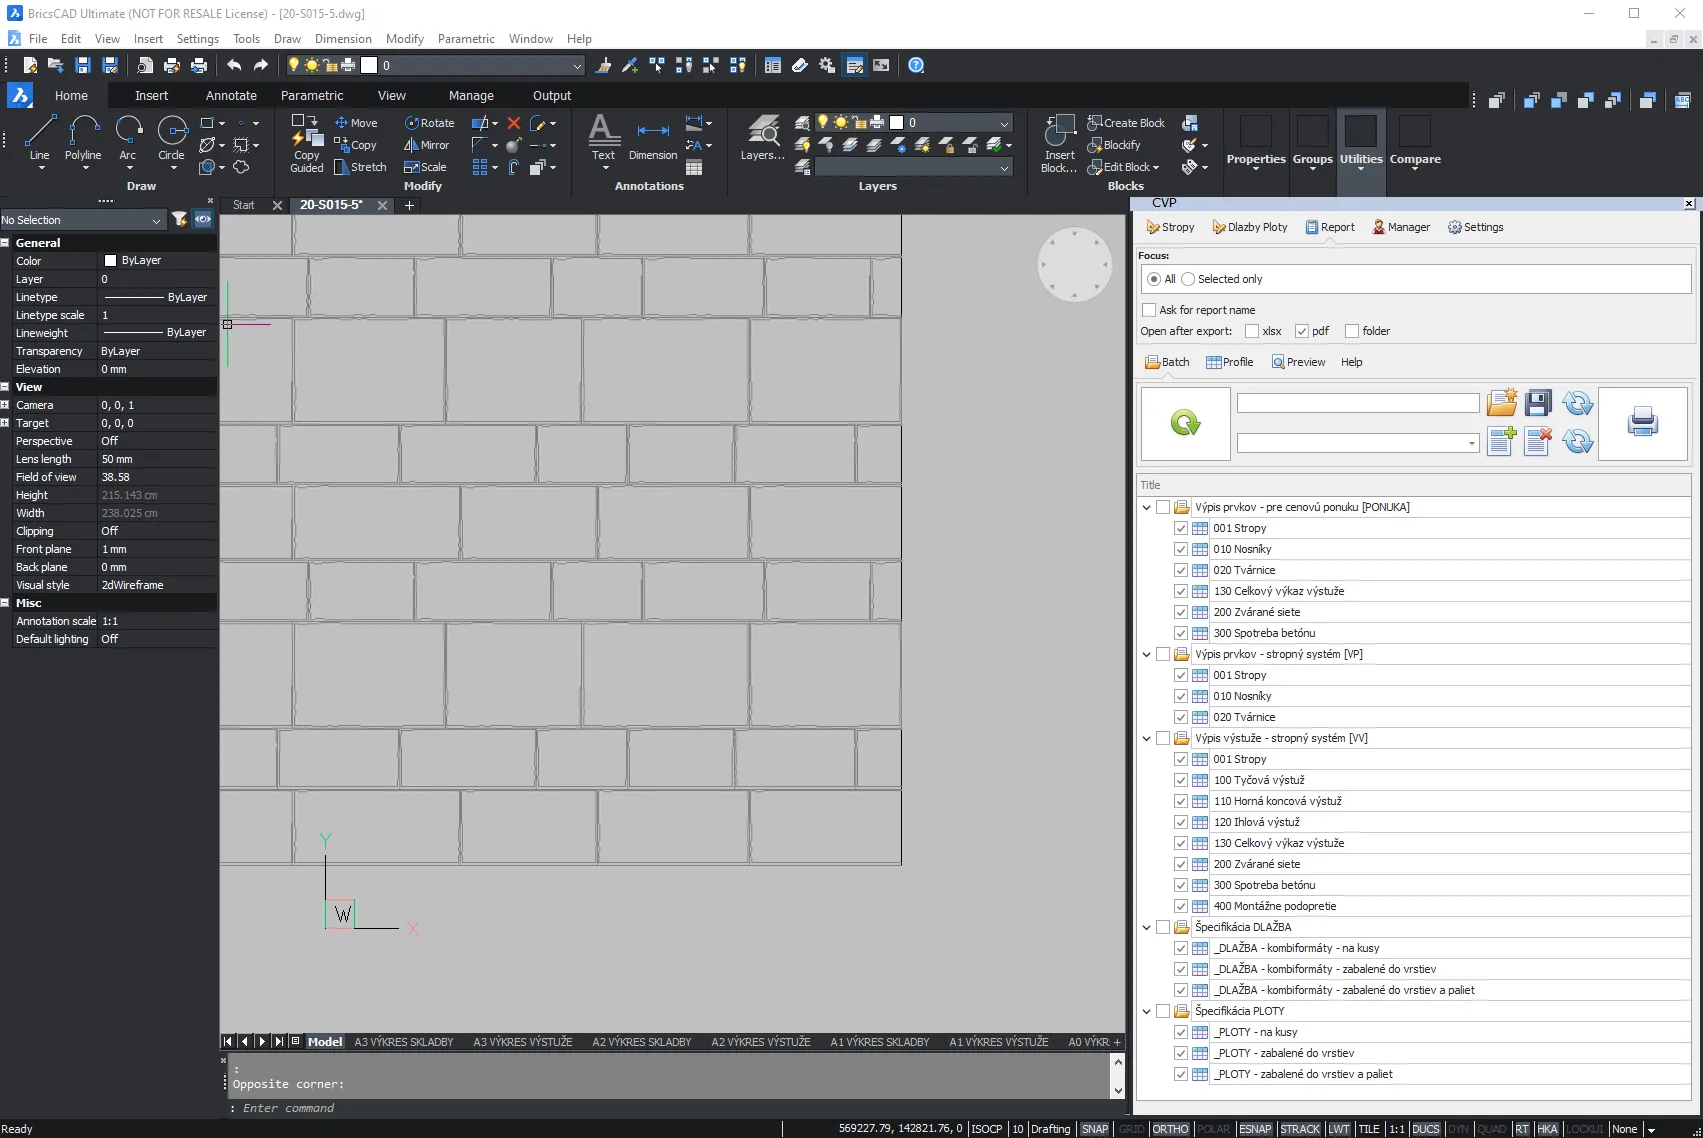This screenshot has width=1703, height=1138.
Task: Collapse the Špecifikácia DLAŽBA folder
Action: [x=1147, y=927]
